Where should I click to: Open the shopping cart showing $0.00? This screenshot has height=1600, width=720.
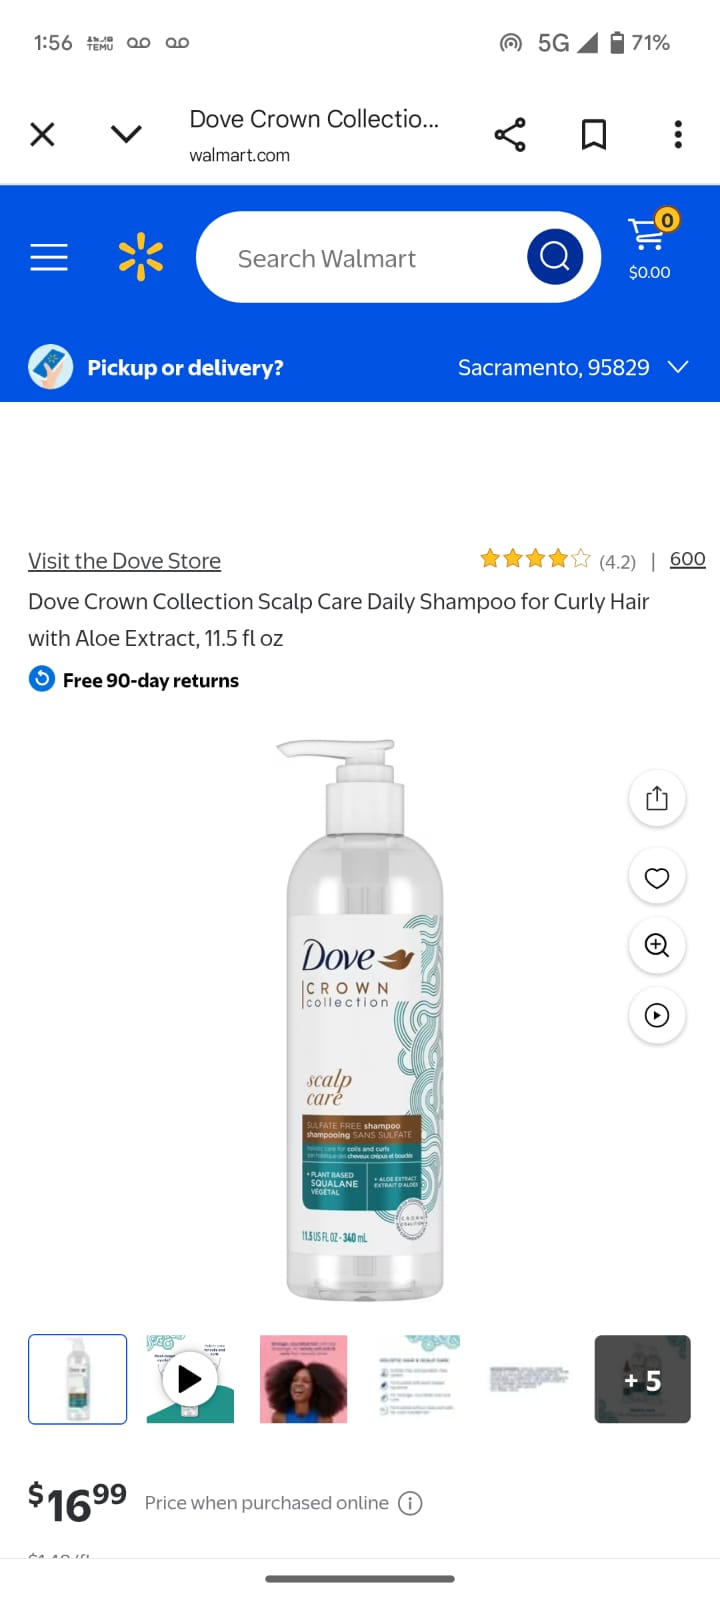[x=650, y=248]
